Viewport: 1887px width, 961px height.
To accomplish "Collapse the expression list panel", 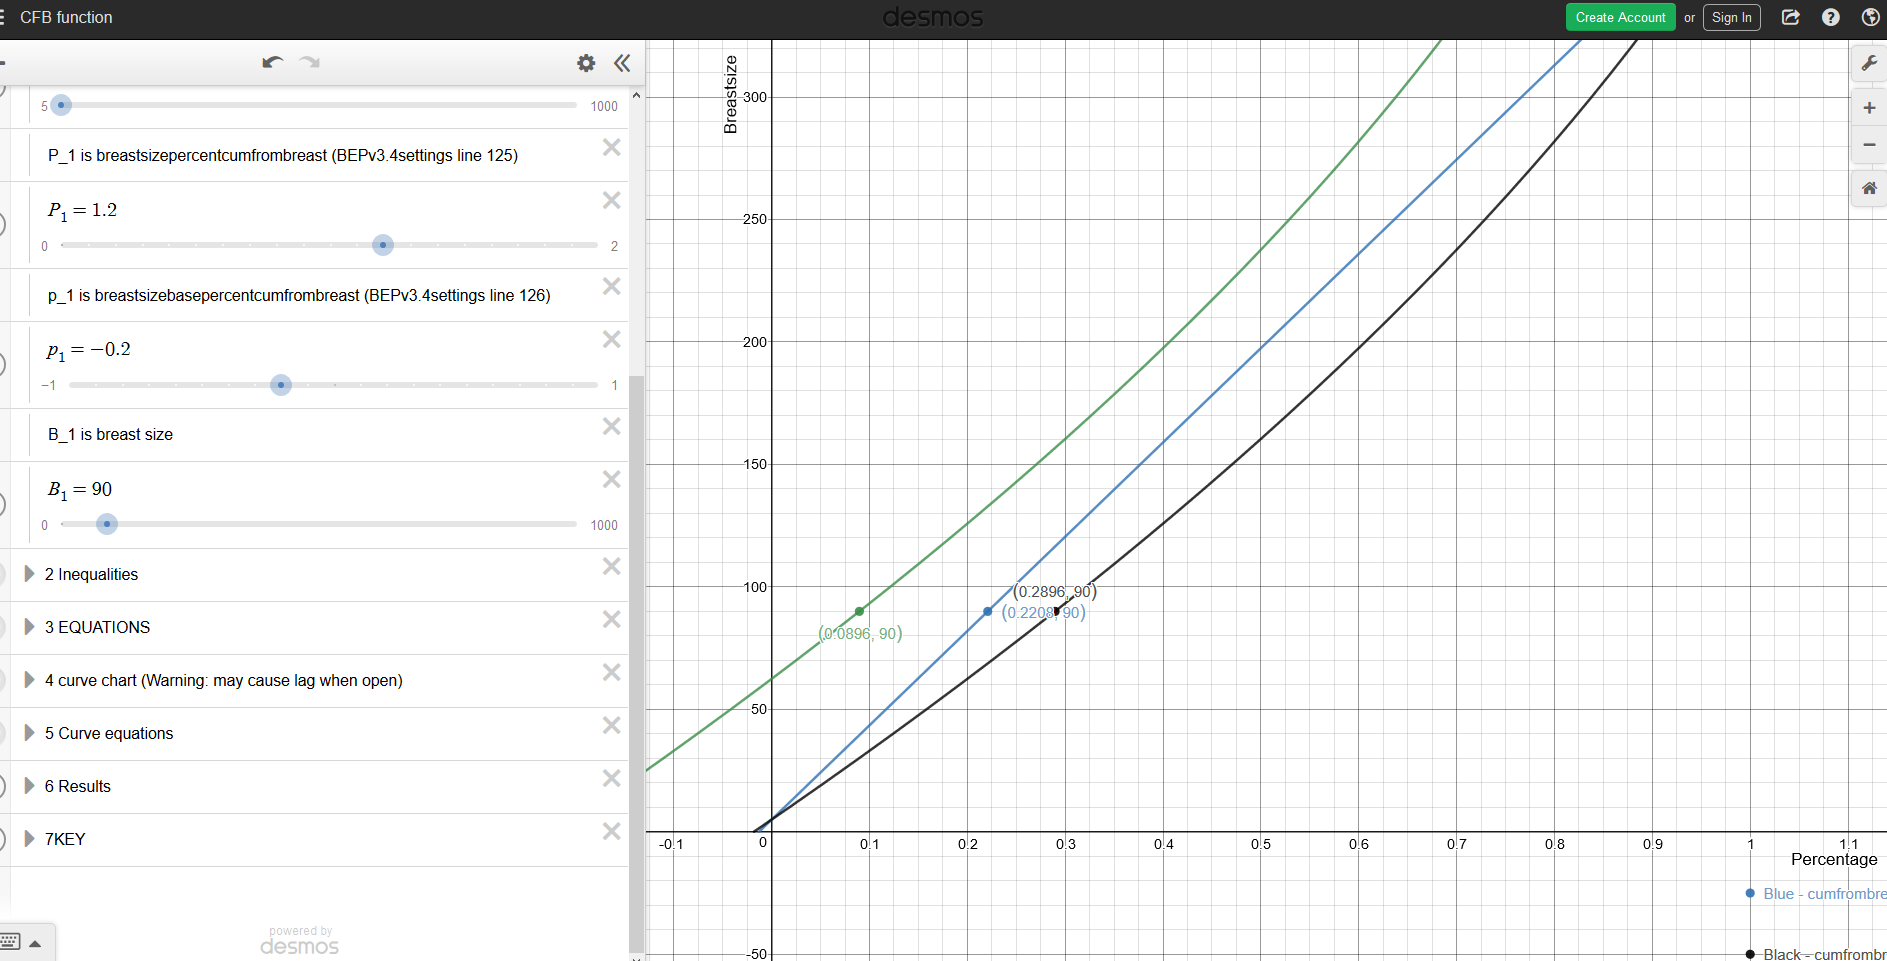I will point(622,63).
